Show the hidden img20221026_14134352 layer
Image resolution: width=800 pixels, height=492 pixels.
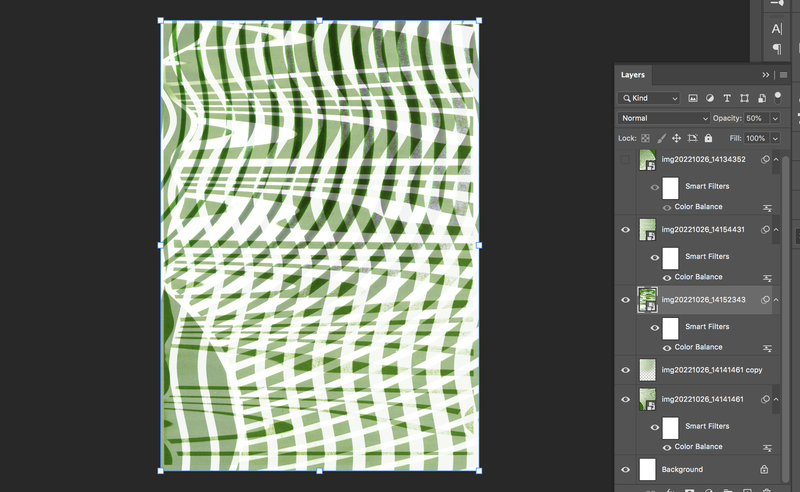(x=625, y=160)
